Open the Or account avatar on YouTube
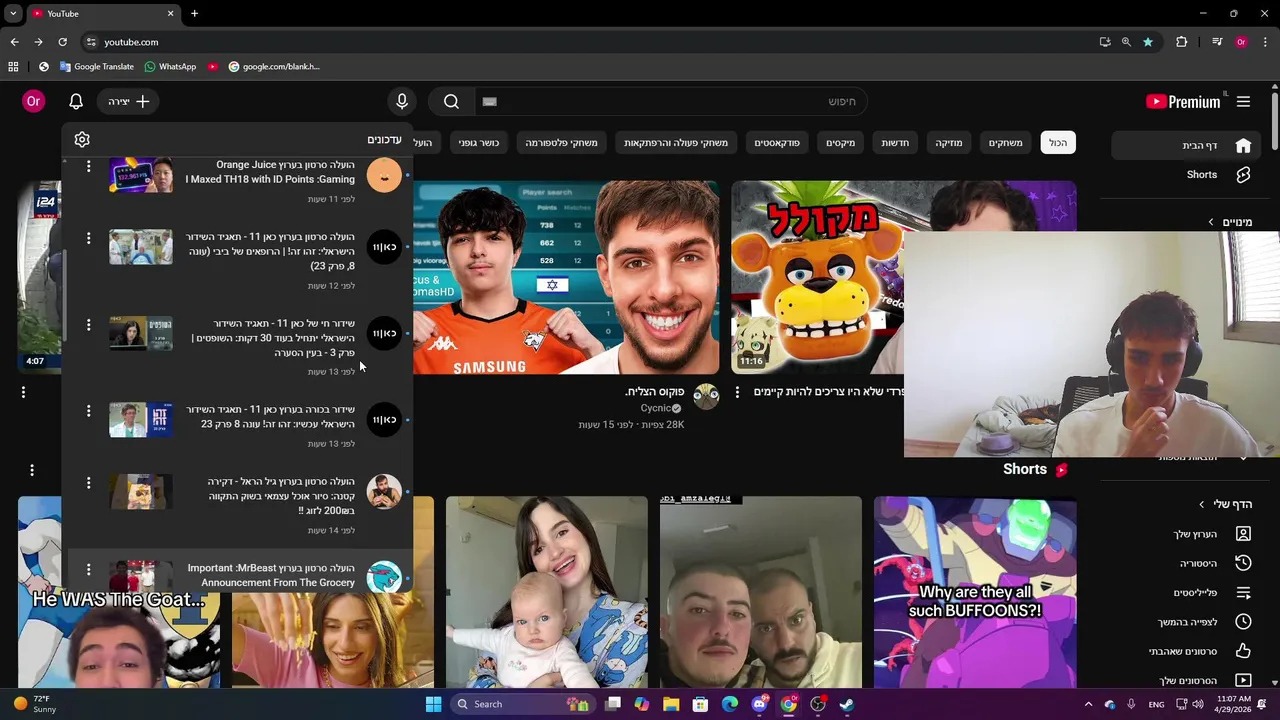 pyautogui.click(x=33, y=101)
